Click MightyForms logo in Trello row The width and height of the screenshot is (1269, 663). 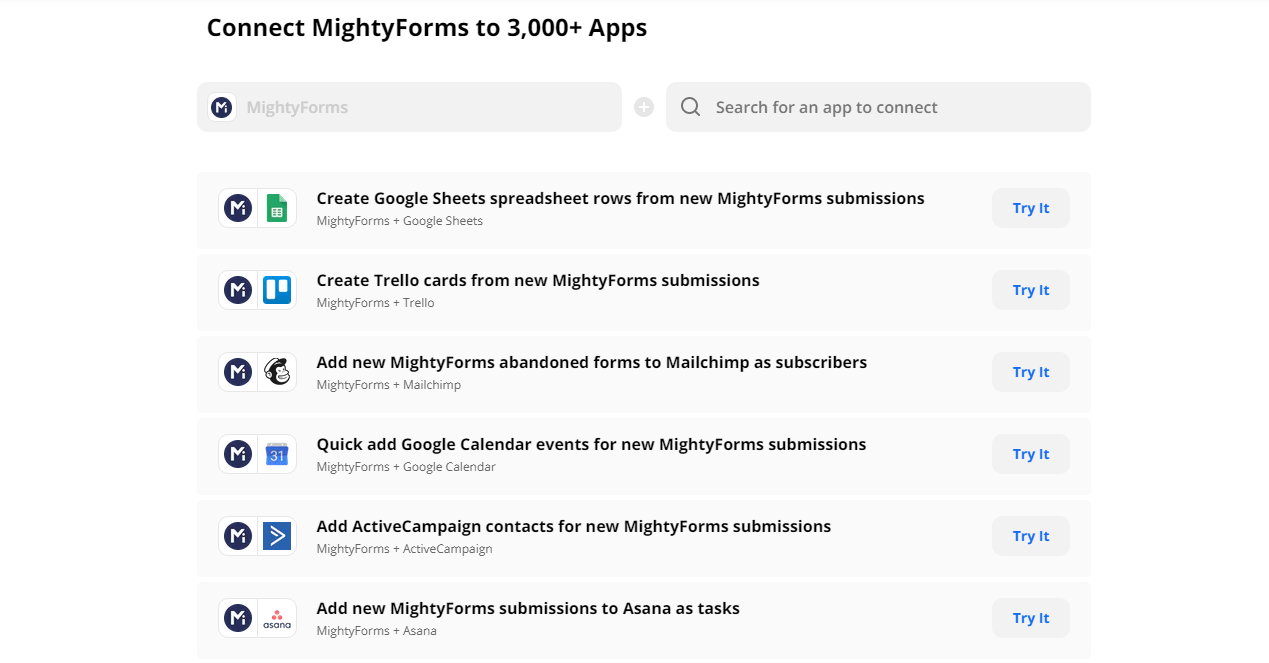coord(238,290)
